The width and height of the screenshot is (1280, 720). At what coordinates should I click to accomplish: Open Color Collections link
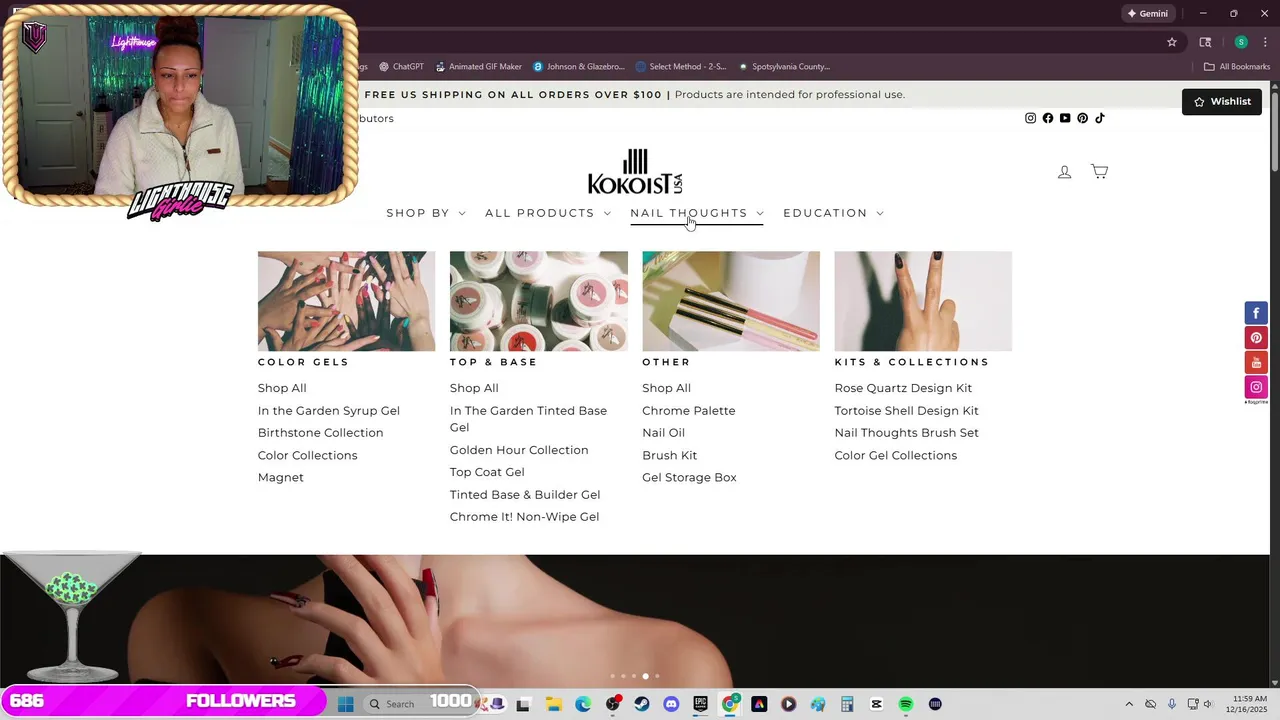click(308, 455)
